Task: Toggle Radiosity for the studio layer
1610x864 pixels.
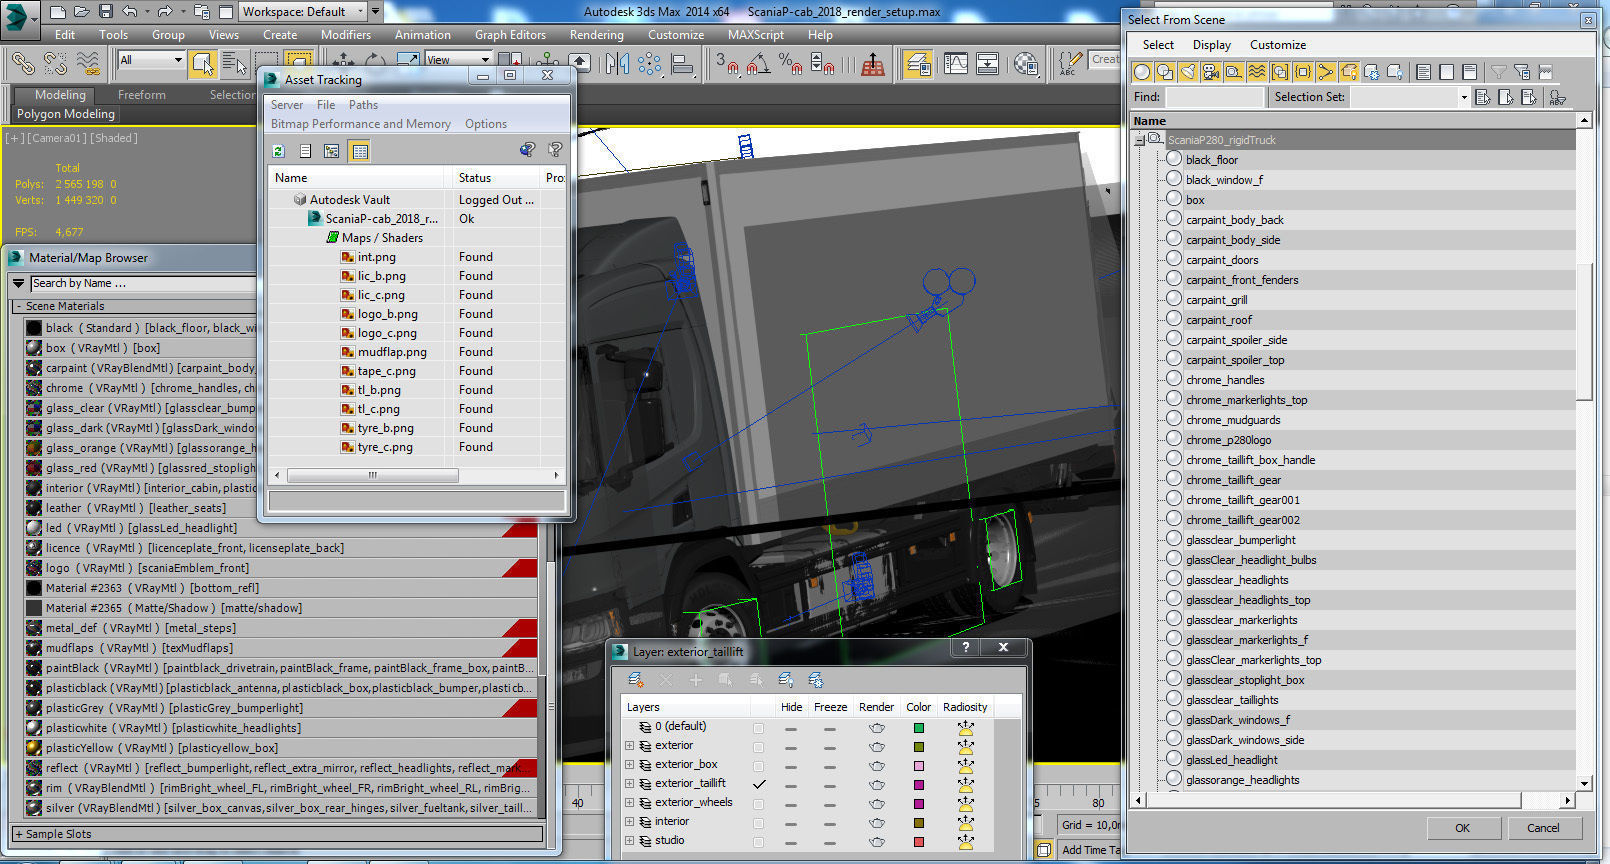Action: [x=965, y=842]
